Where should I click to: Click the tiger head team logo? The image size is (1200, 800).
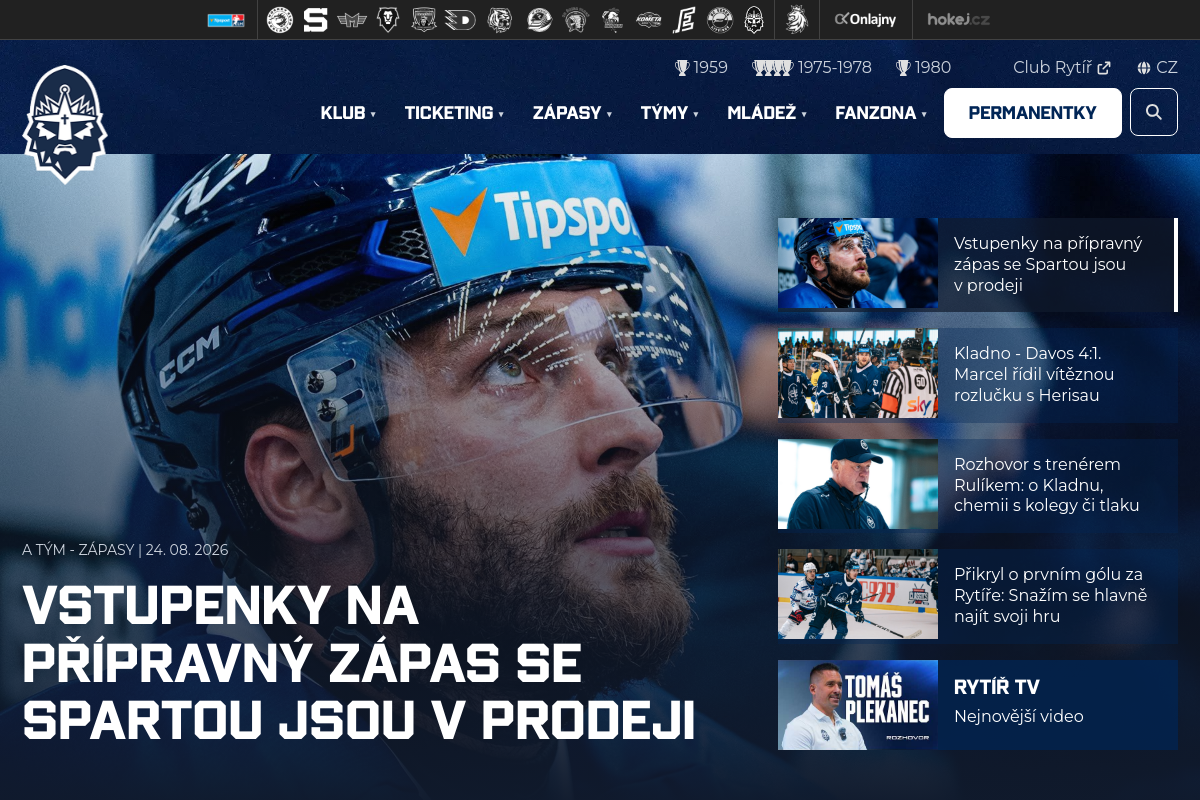pos(499,19)
